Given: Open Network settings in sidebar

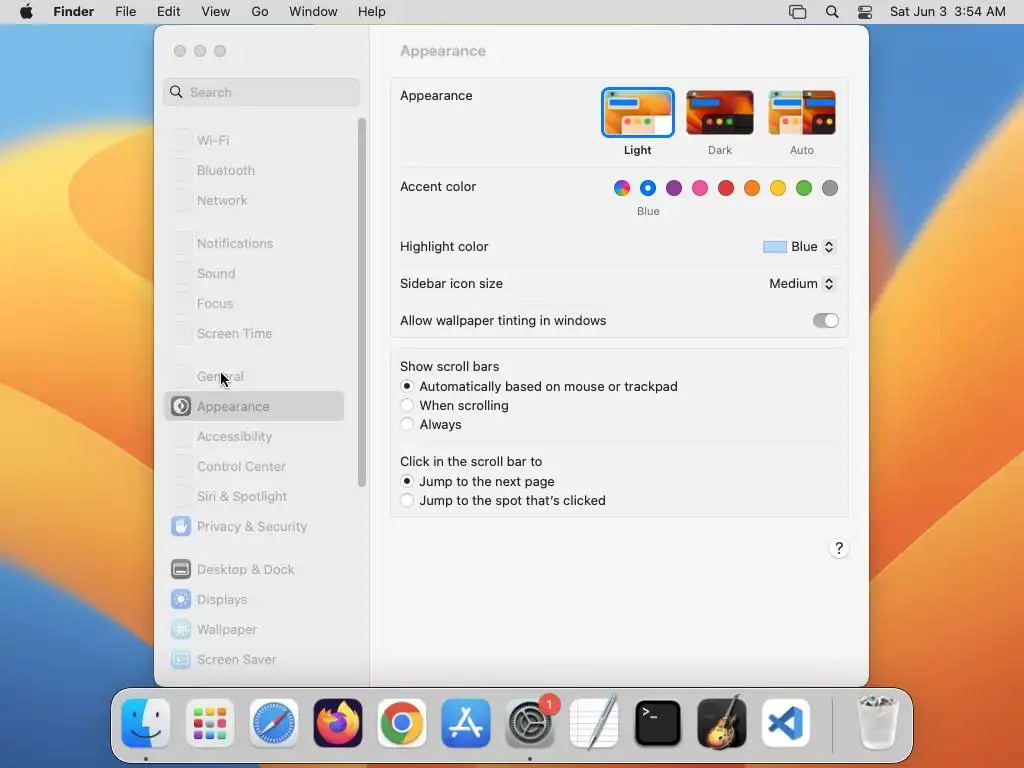Looking at the screenshot, I should click(x=254, y=200).
